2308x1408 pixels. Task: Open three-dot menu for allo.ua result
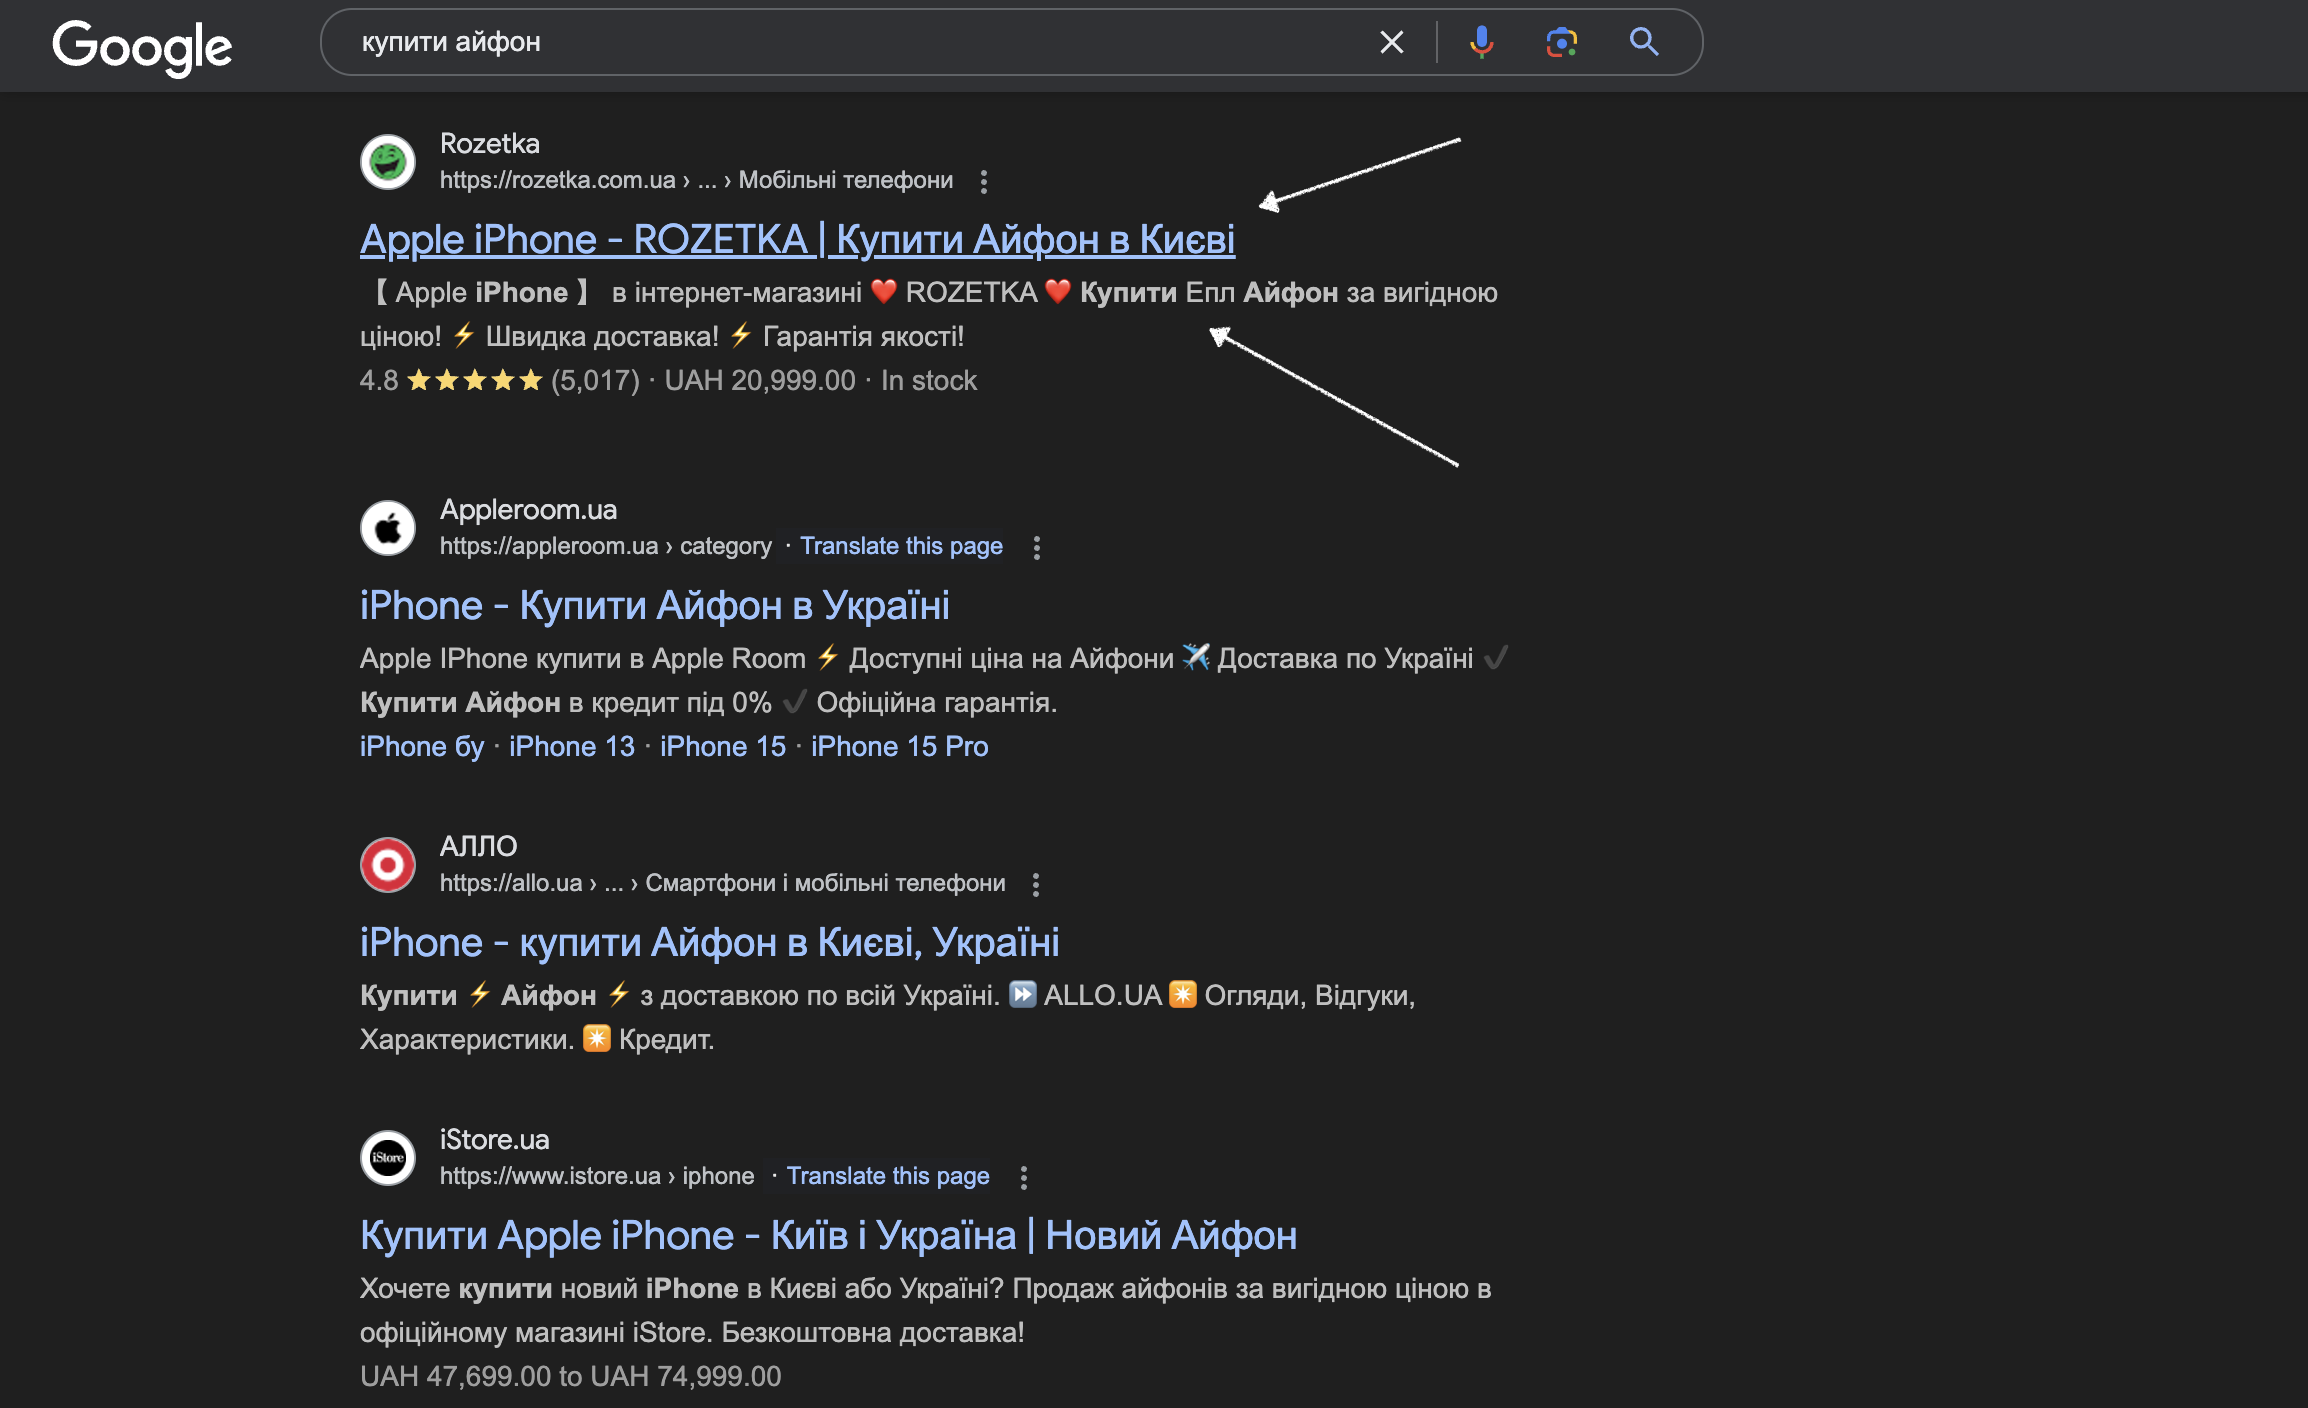click(1036, 884)
